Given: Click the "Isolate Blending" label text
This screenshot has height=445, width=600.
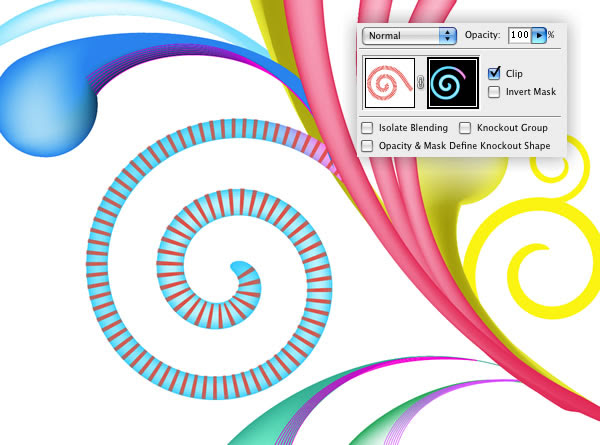Looking at the screenshot, I should (x=413, y=128).
